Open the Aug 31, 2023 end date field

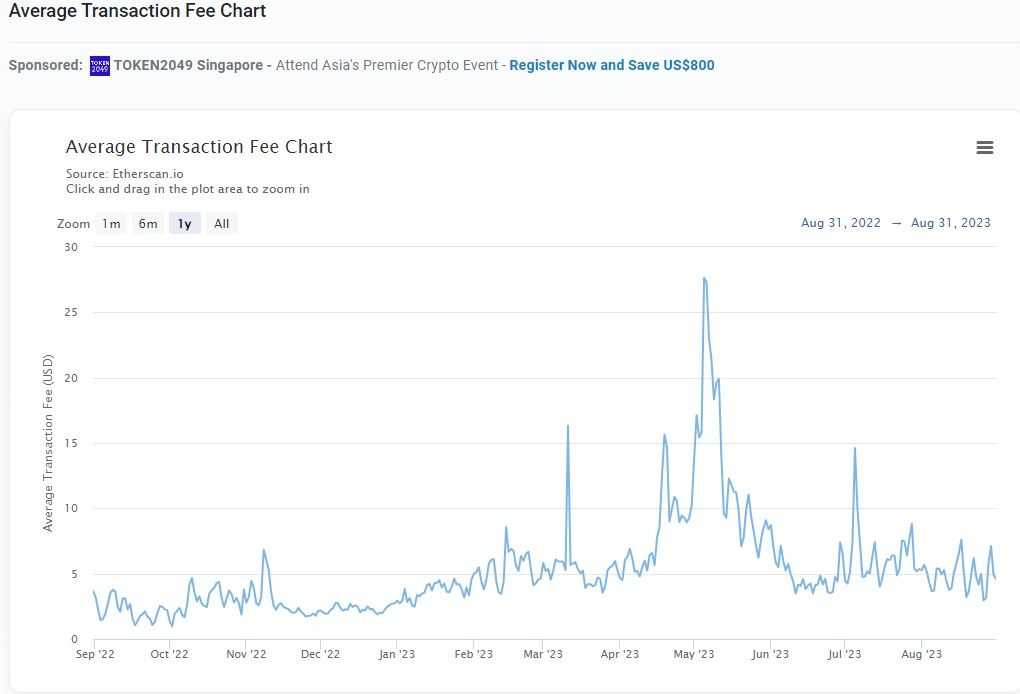(951, 223)
